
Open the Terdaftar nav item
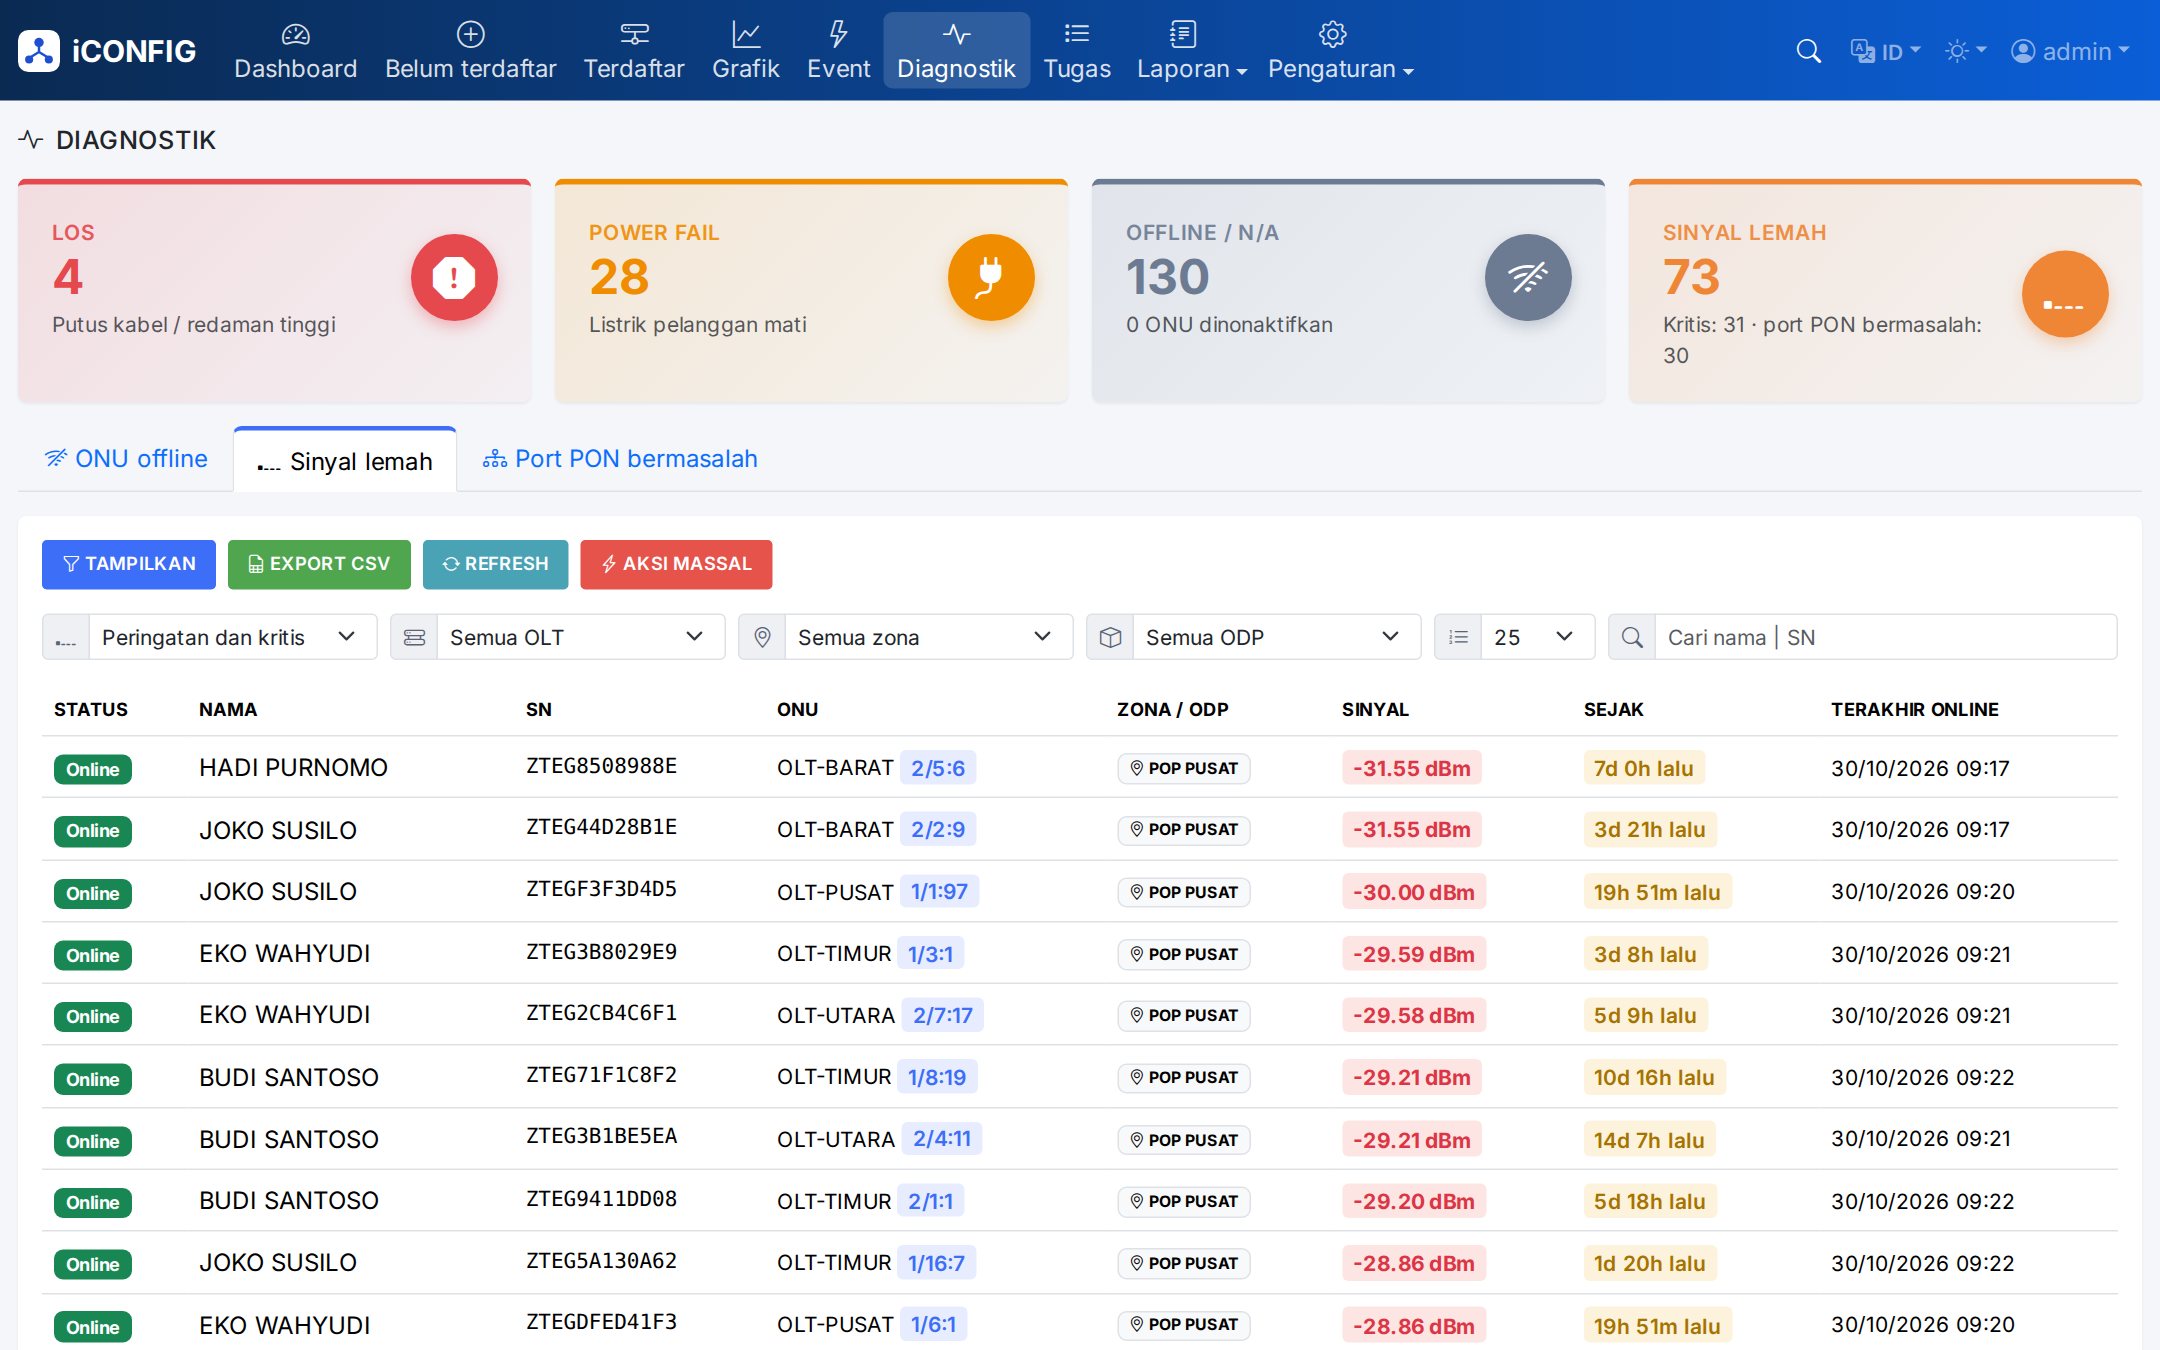click(634, 51)
